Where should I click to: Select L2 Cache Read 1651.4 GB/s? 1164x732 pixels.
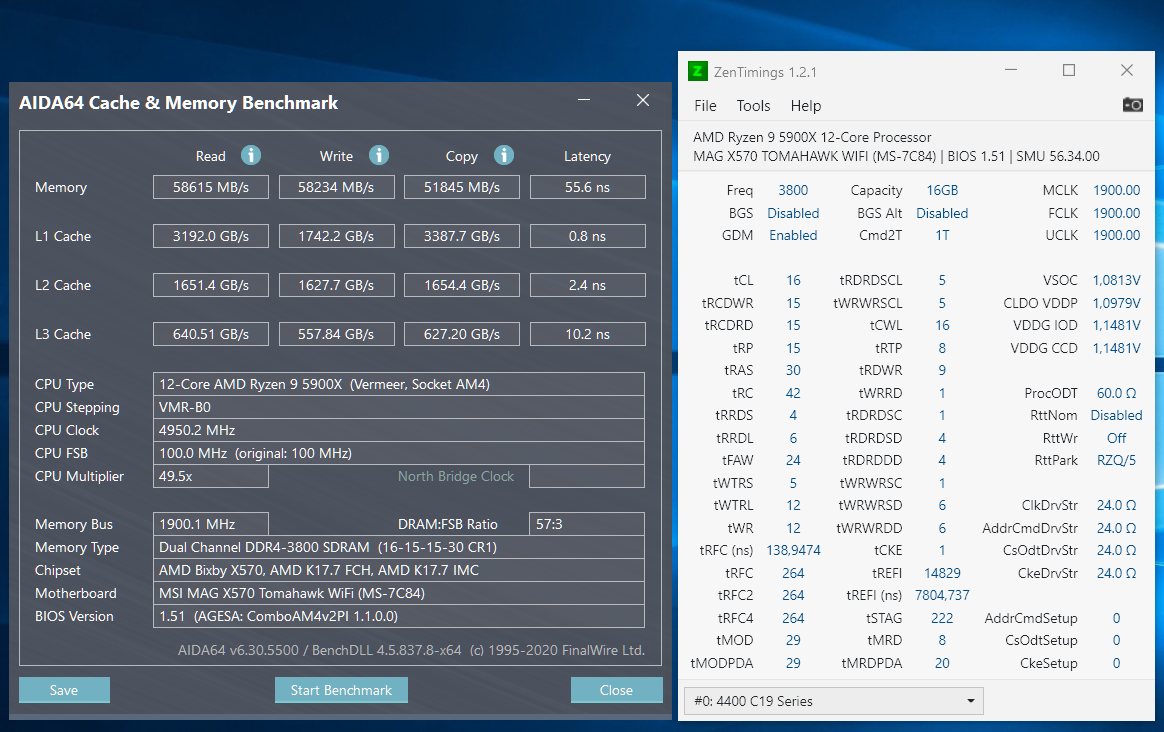point(211,285)
